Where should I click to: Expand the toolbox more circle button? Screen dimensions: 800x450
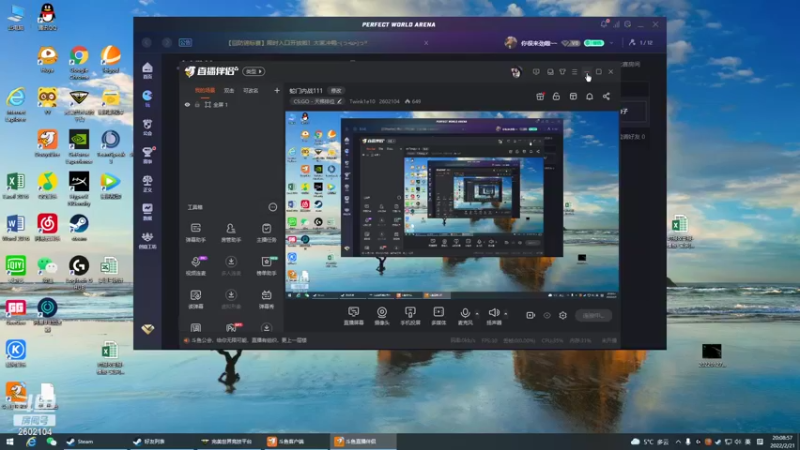coord(273,207)
